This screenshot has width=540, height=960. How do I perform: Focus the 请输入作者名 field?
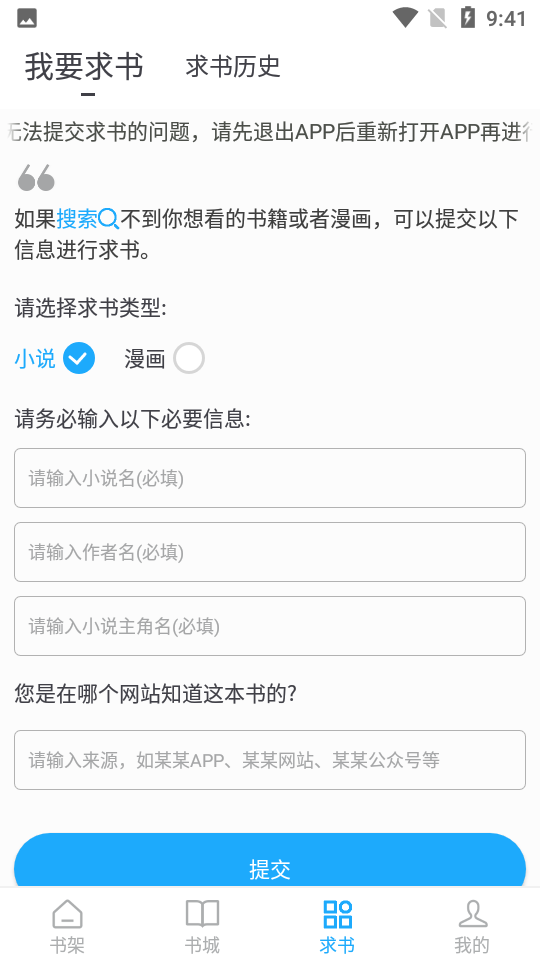(x=270, y=552)
